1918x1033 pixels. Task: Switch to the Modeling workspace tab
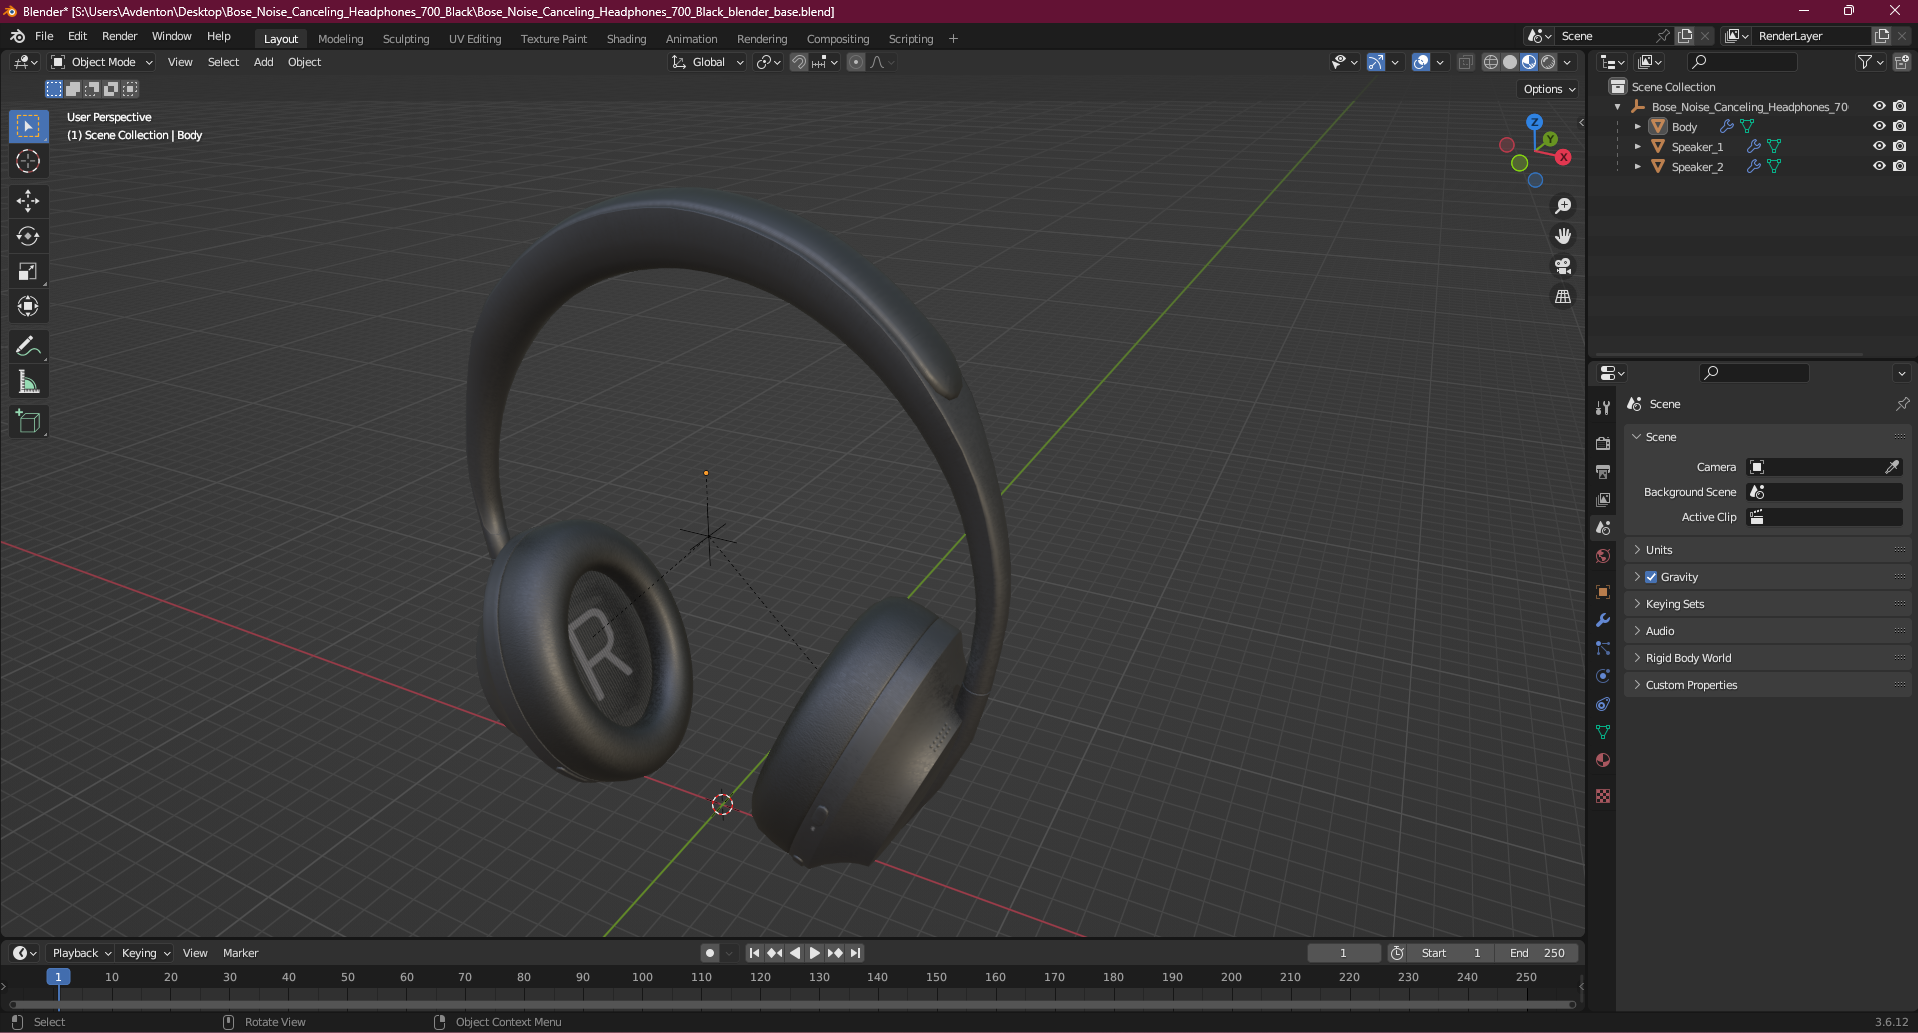pyautogui.click(x=340, y=39)
